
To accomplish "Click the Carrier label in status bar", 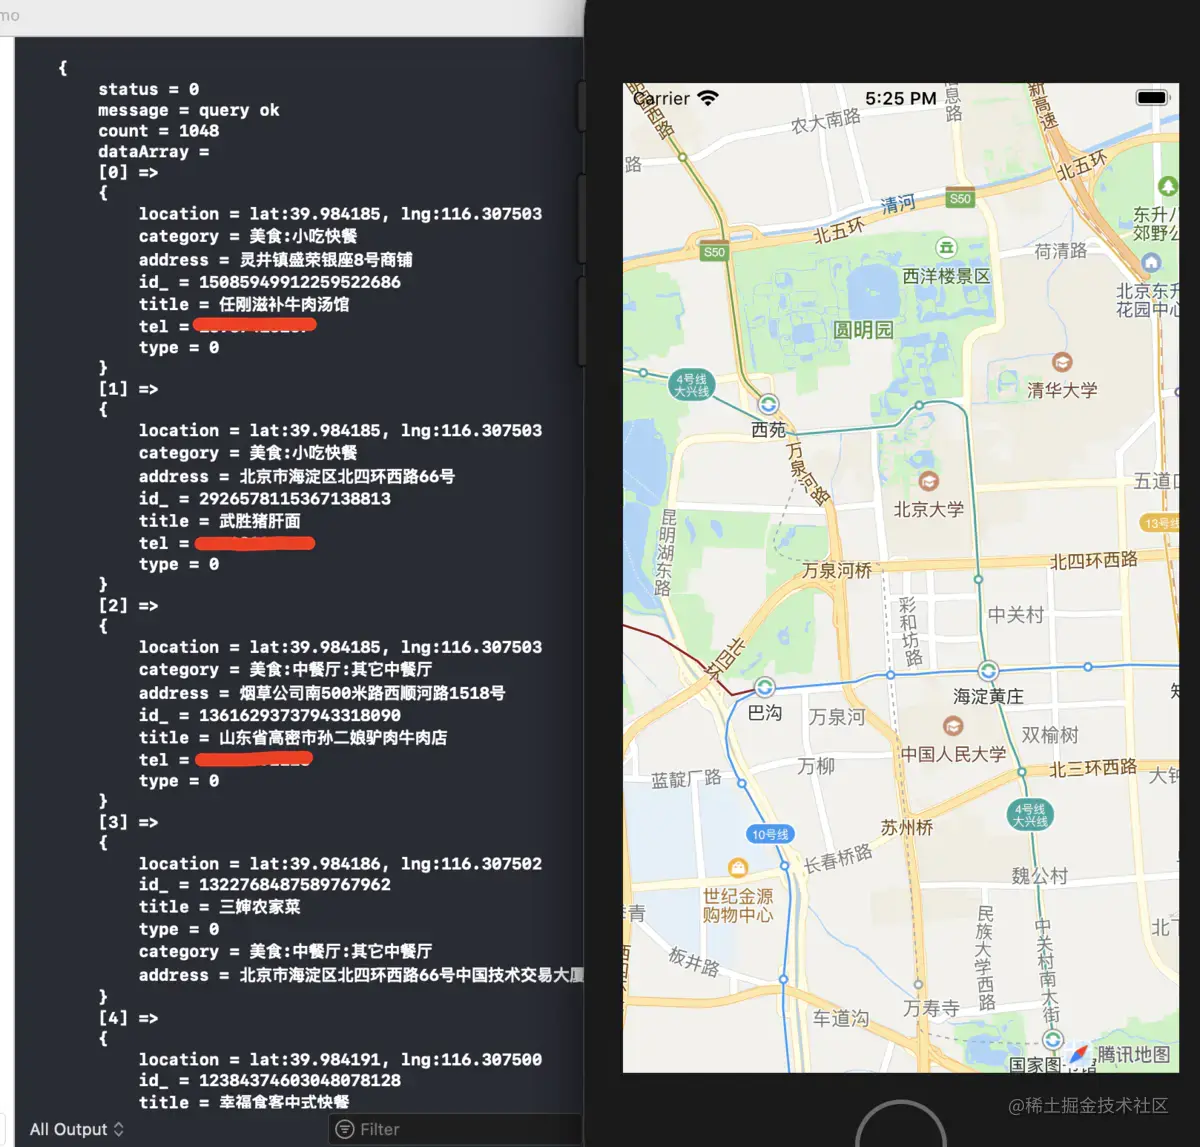I will pyautogui.click(x=662, y=98).
